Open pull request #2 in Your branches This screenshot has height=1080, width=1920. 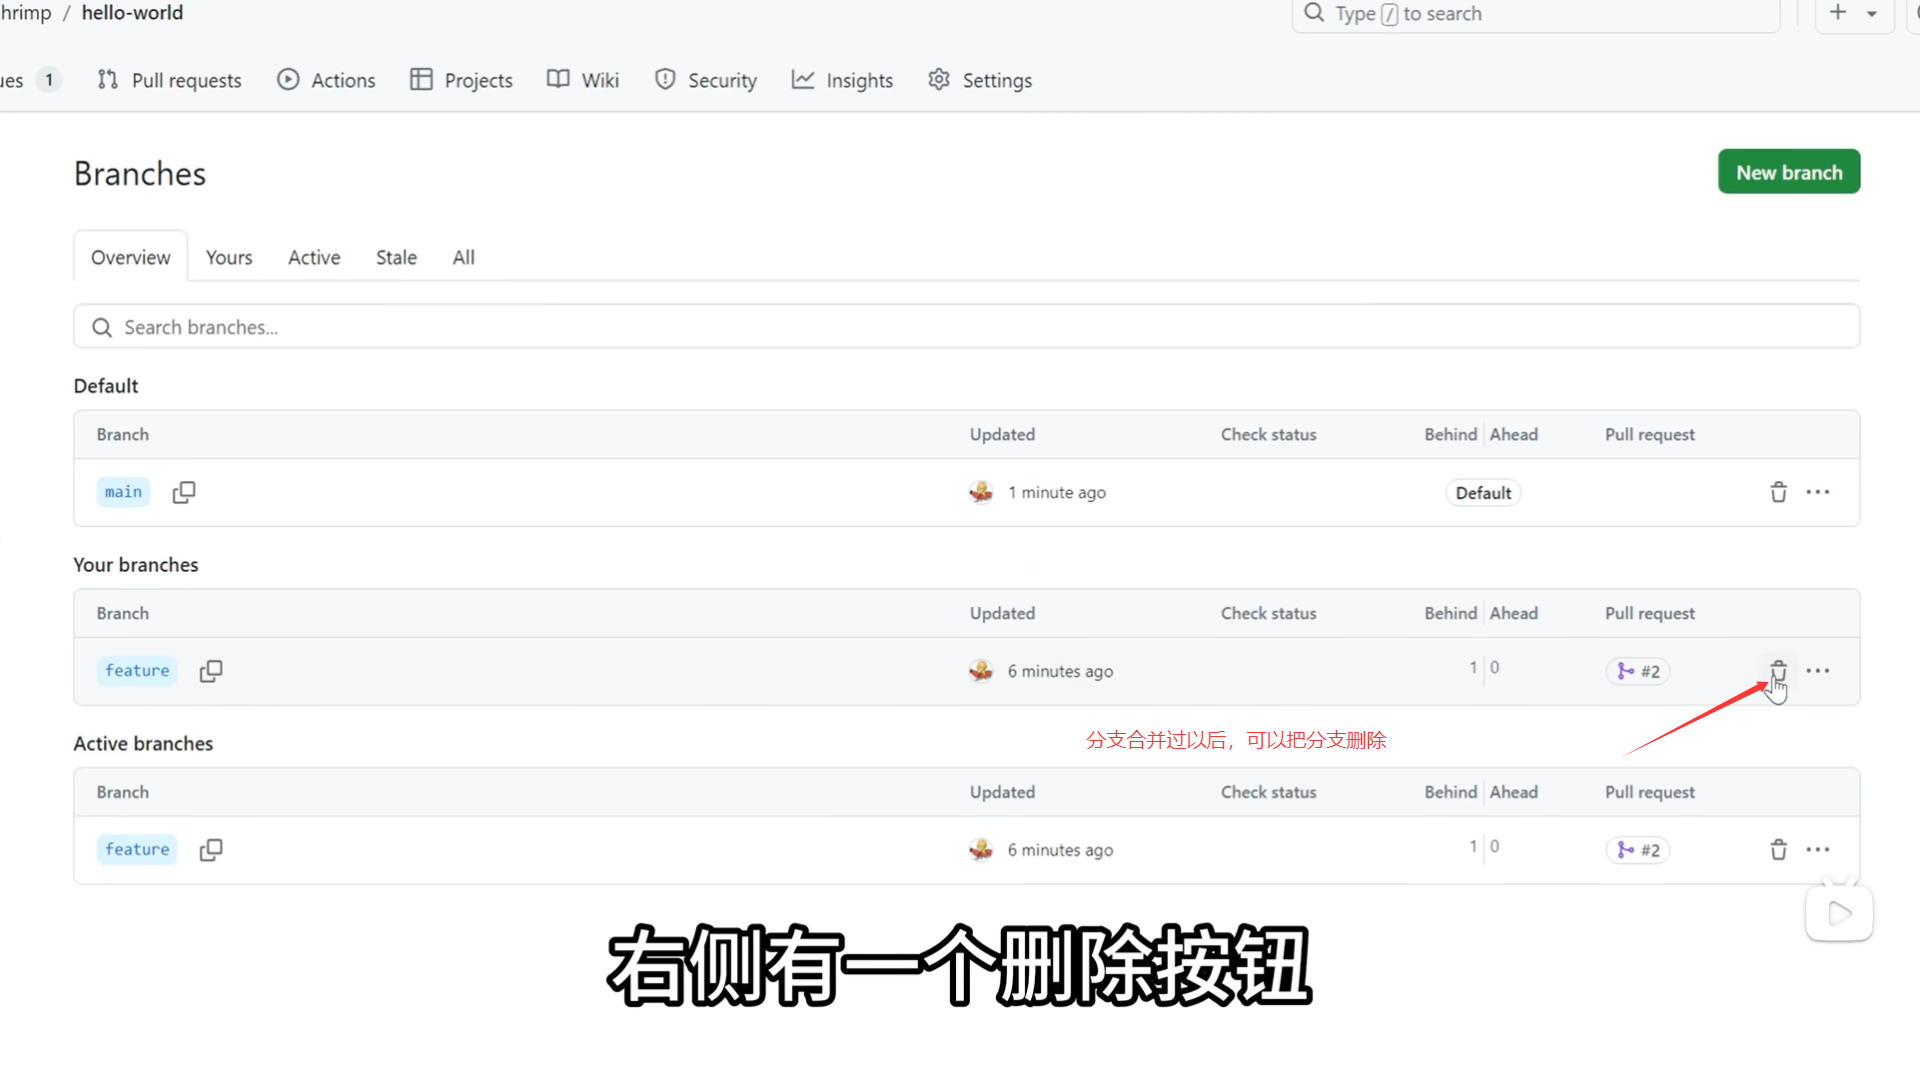pos(1638,671)
